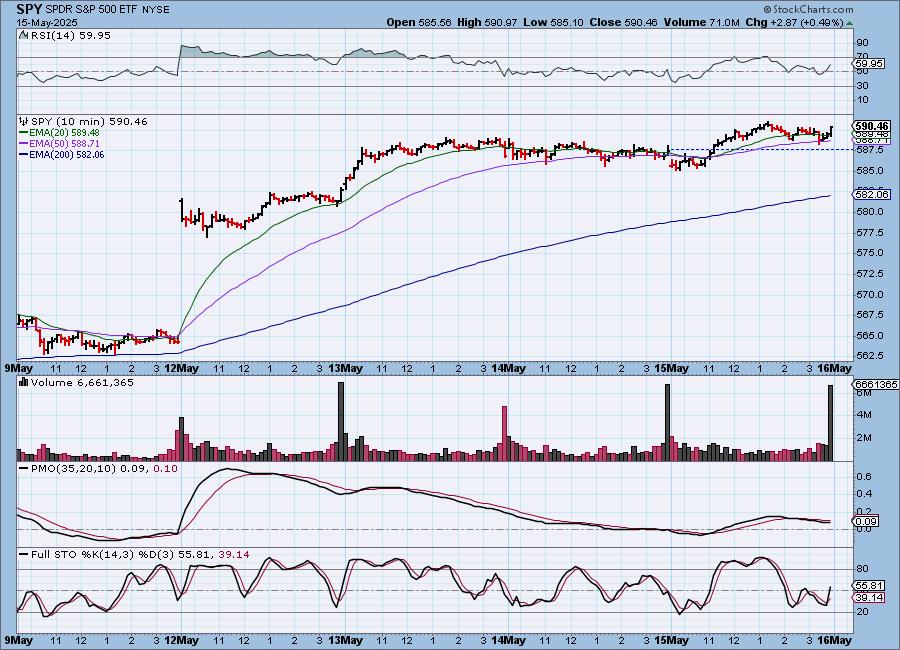Screen dimensions: 900x650
Task: Select the purple EMA(50) line swatch
Action: point(24,144)
